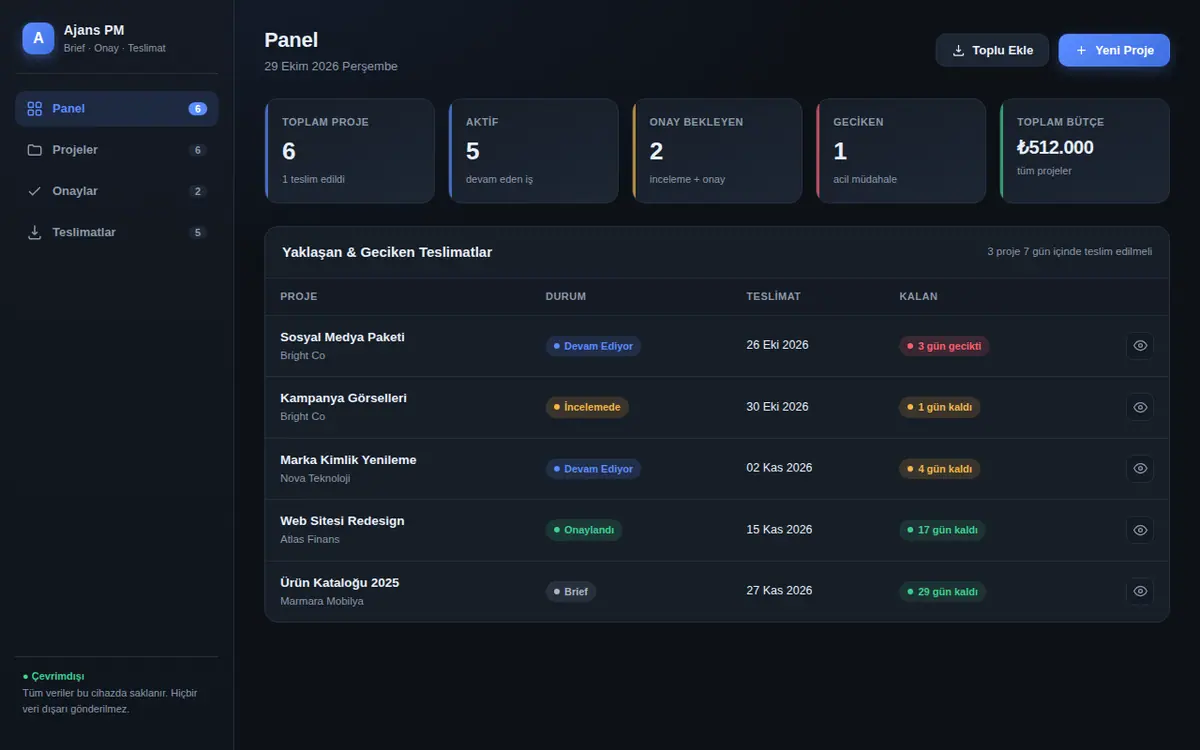Viewport: 1200px width, 750px height.
Task: Select the Aktif stat card
Action: coord(533,151)
